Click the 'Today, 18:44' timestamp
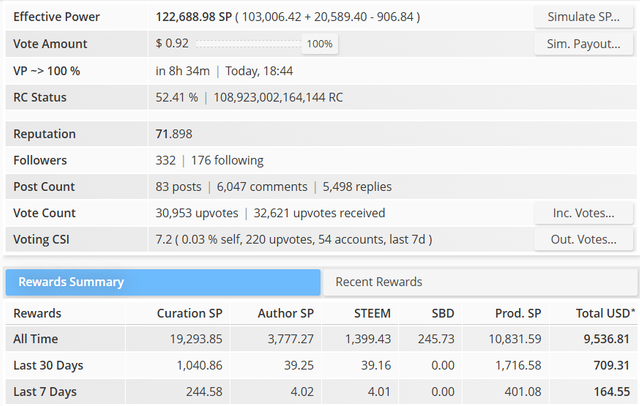The height and width of the screenshot is (406, 640). (x=259, y=71)
